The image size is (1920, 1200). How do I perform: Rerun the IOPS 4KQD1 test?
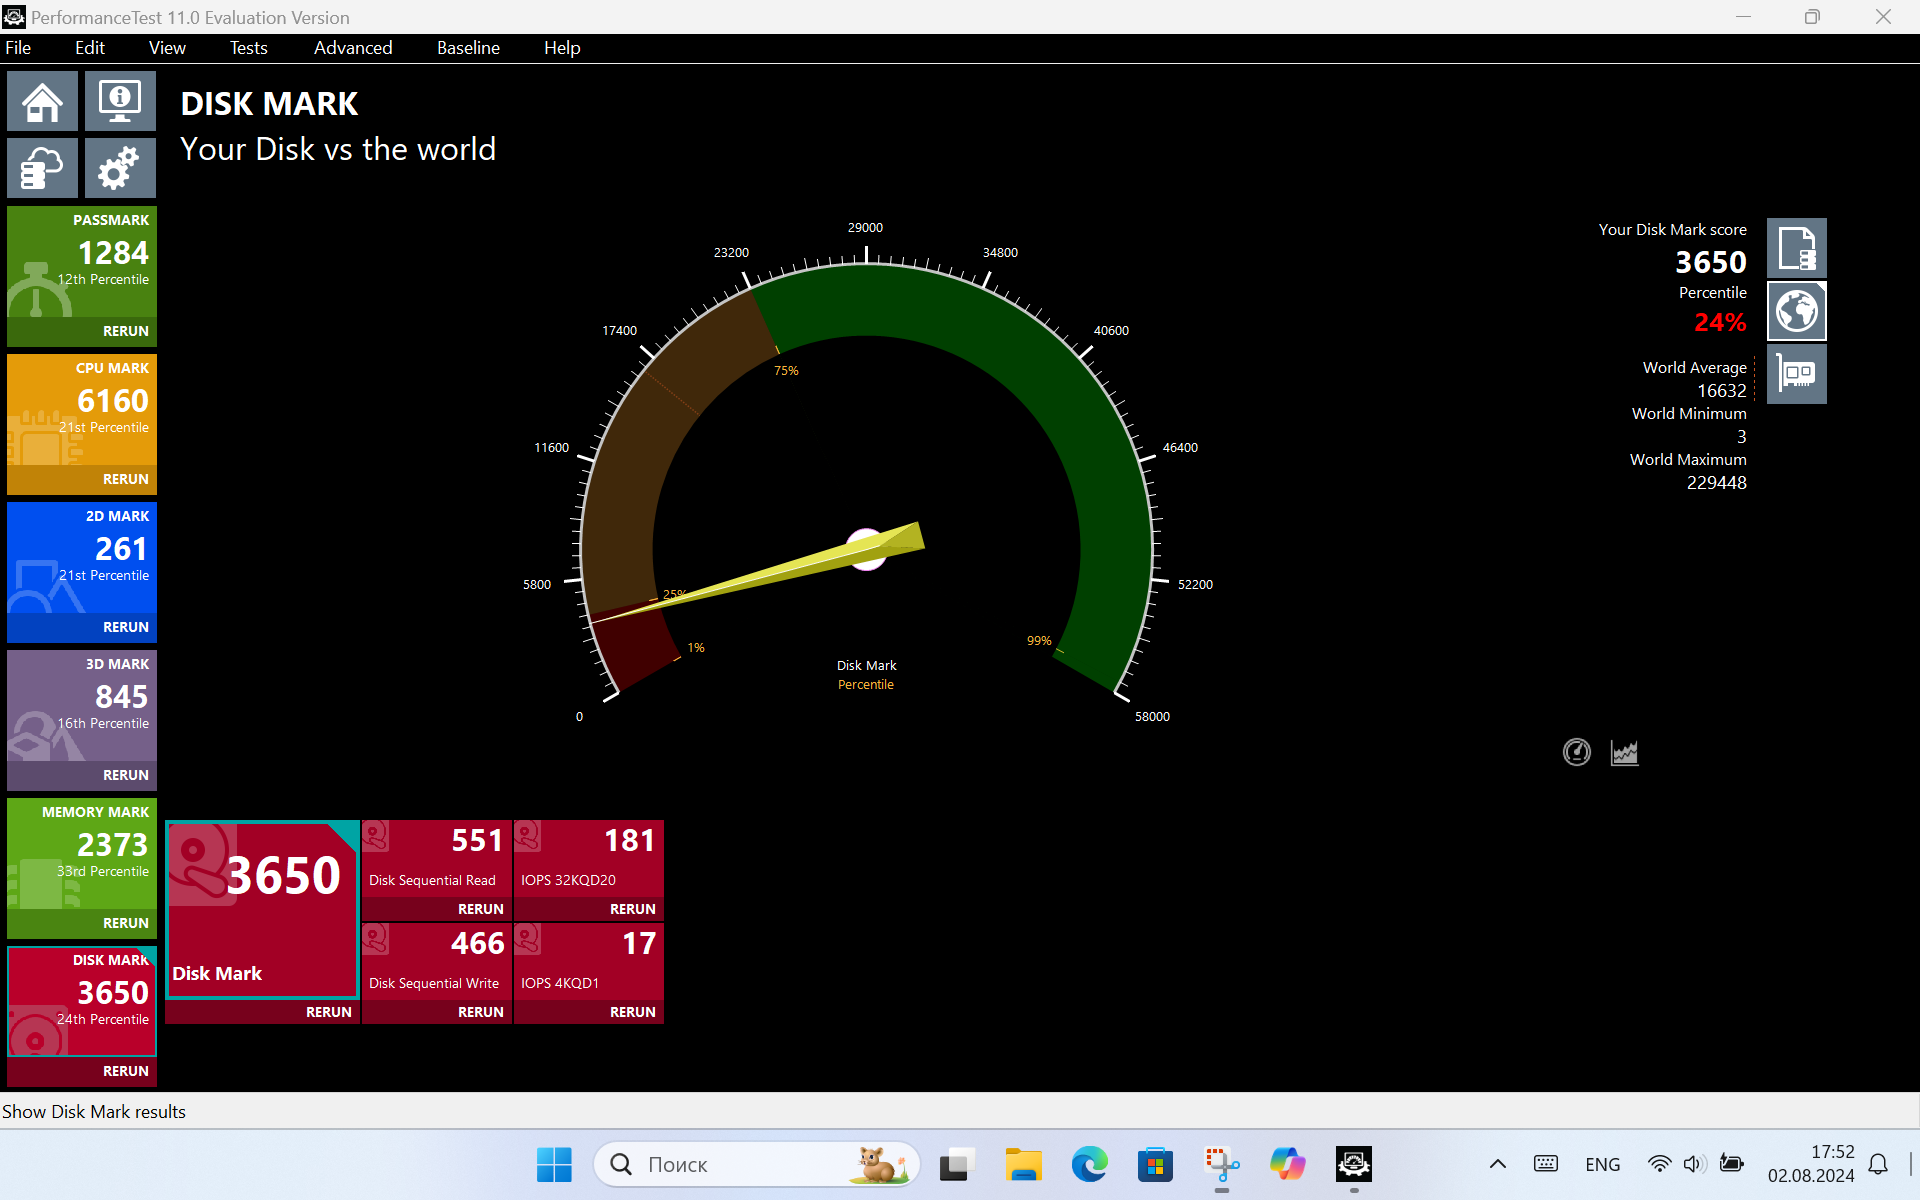tap(632, 1012)
